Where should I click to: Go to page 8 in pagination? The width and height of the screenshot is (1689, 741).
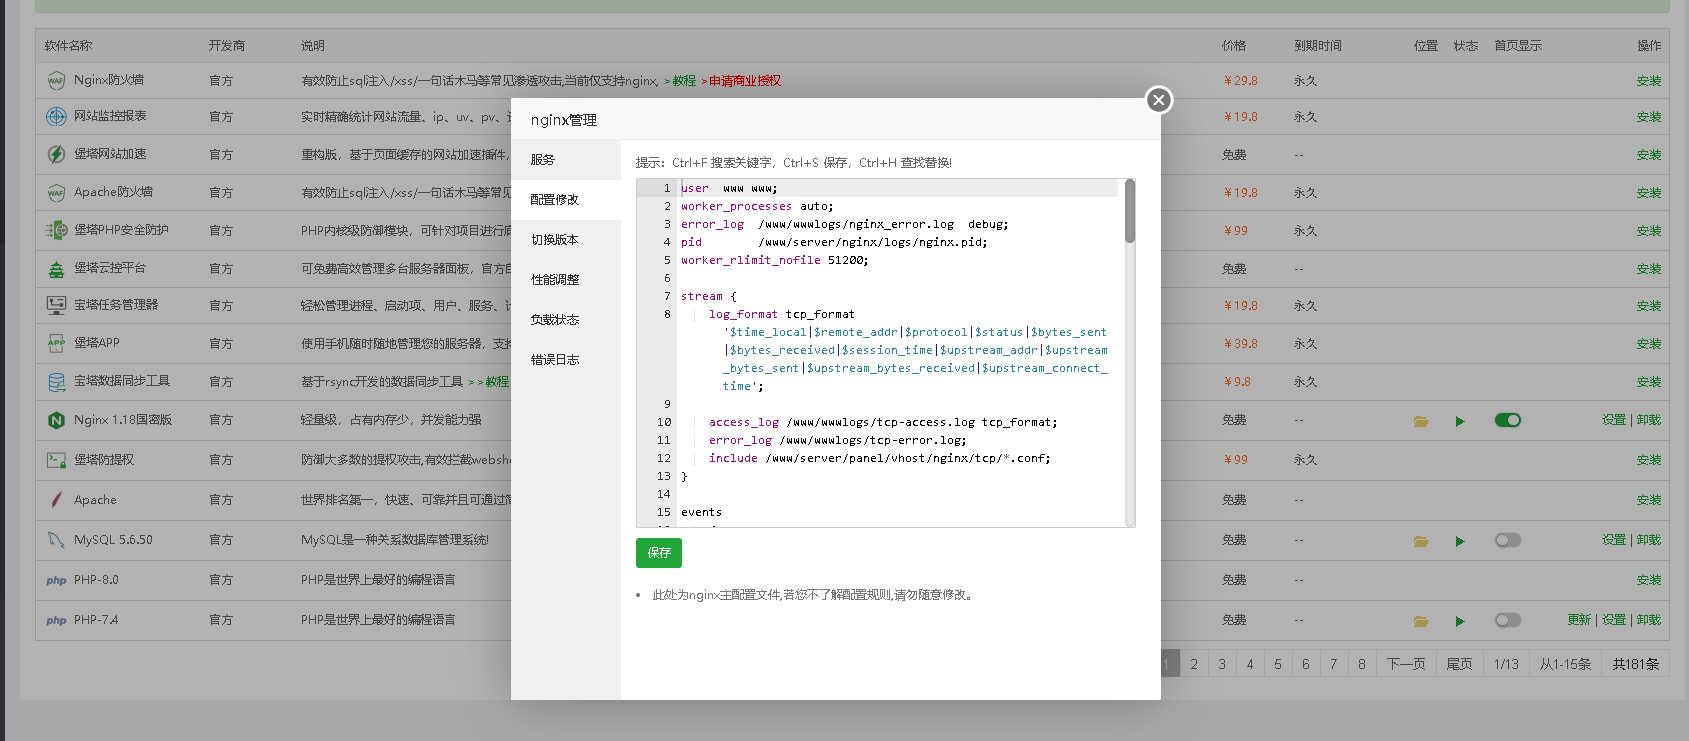[1361, 664]
